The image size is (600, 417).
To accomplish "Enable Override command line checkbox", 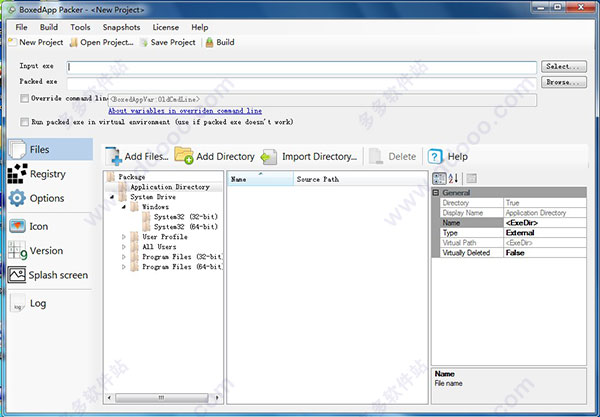I will [24, 98].
